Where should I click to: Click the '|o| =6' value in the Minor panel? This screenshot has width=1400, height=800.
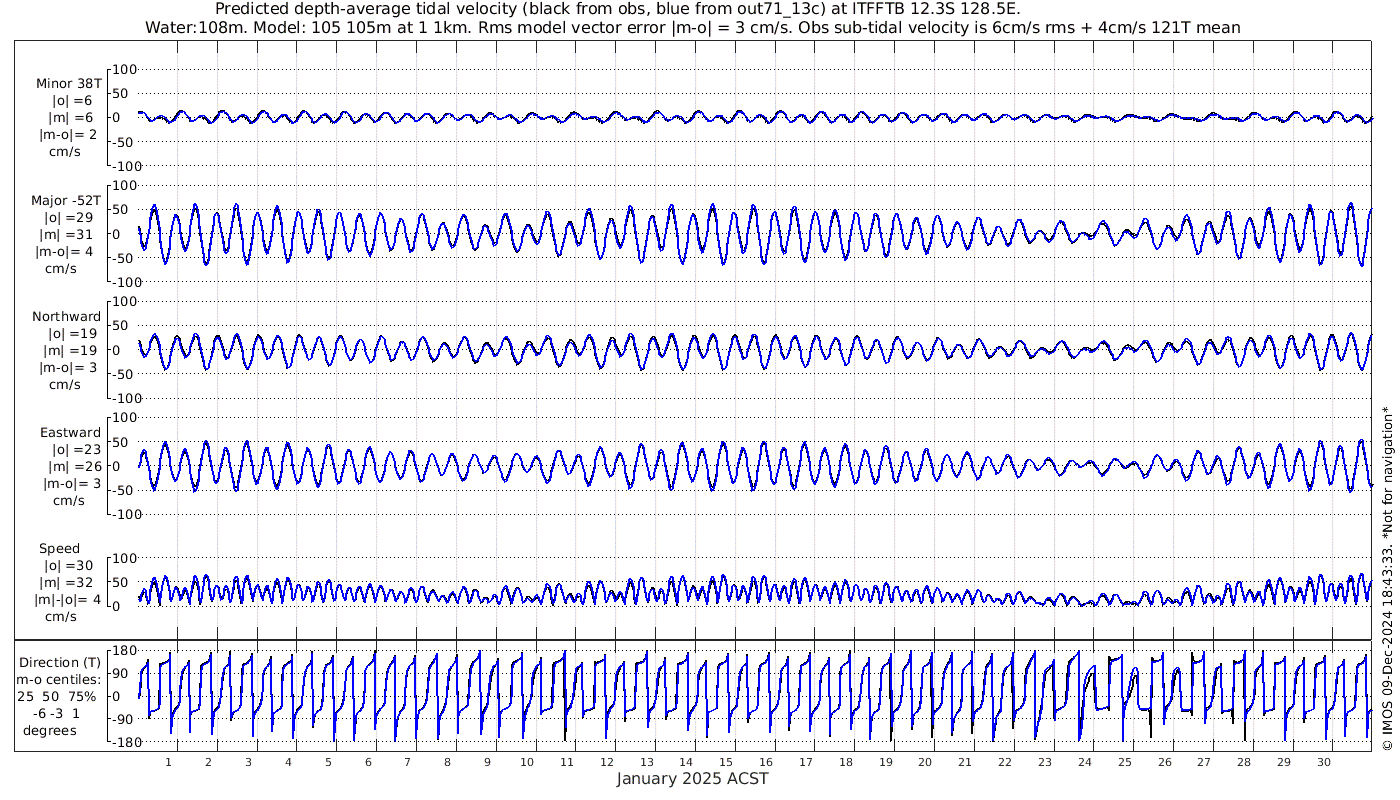[72, 101]
